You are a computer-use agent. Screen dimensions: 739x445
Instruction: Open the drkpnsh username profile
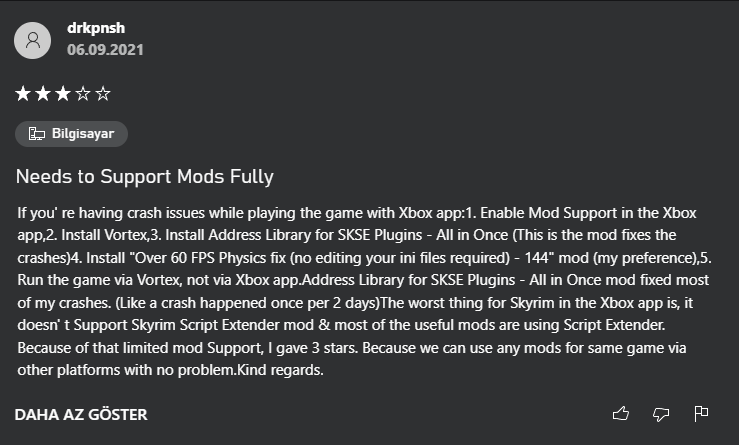[95, 29]
